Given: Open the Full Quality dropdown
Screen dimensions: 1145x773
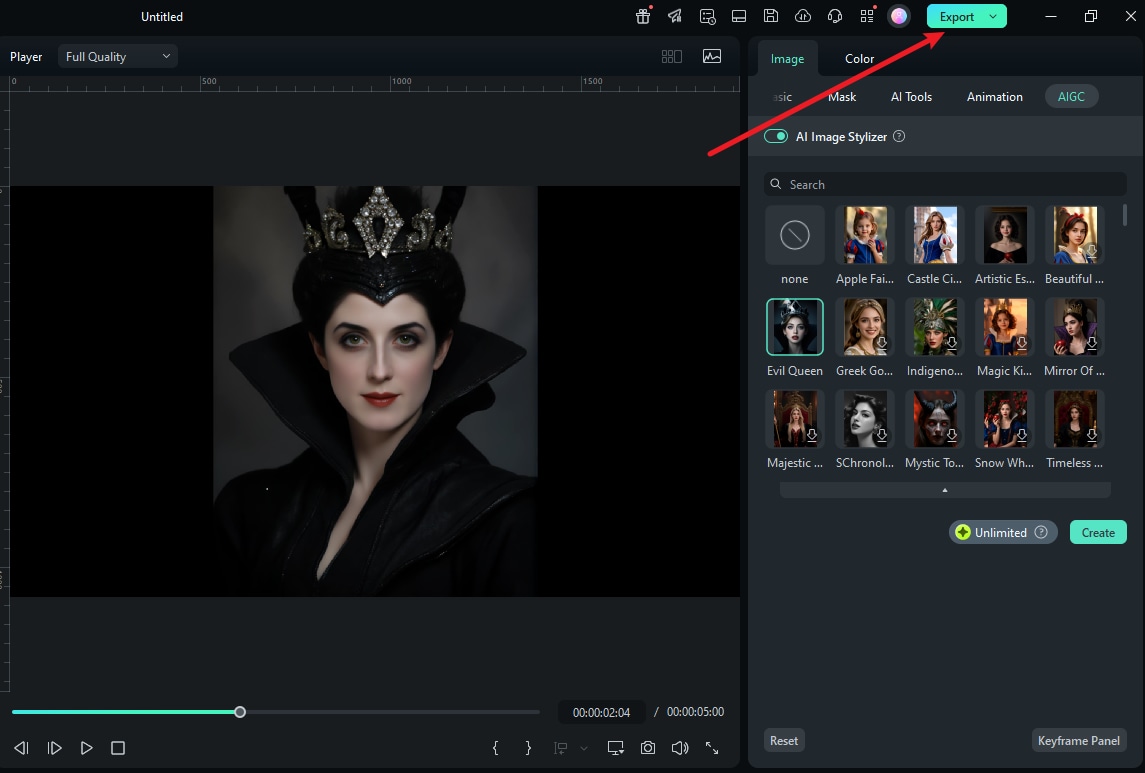Looking at the screenshot, I should 118,56.
